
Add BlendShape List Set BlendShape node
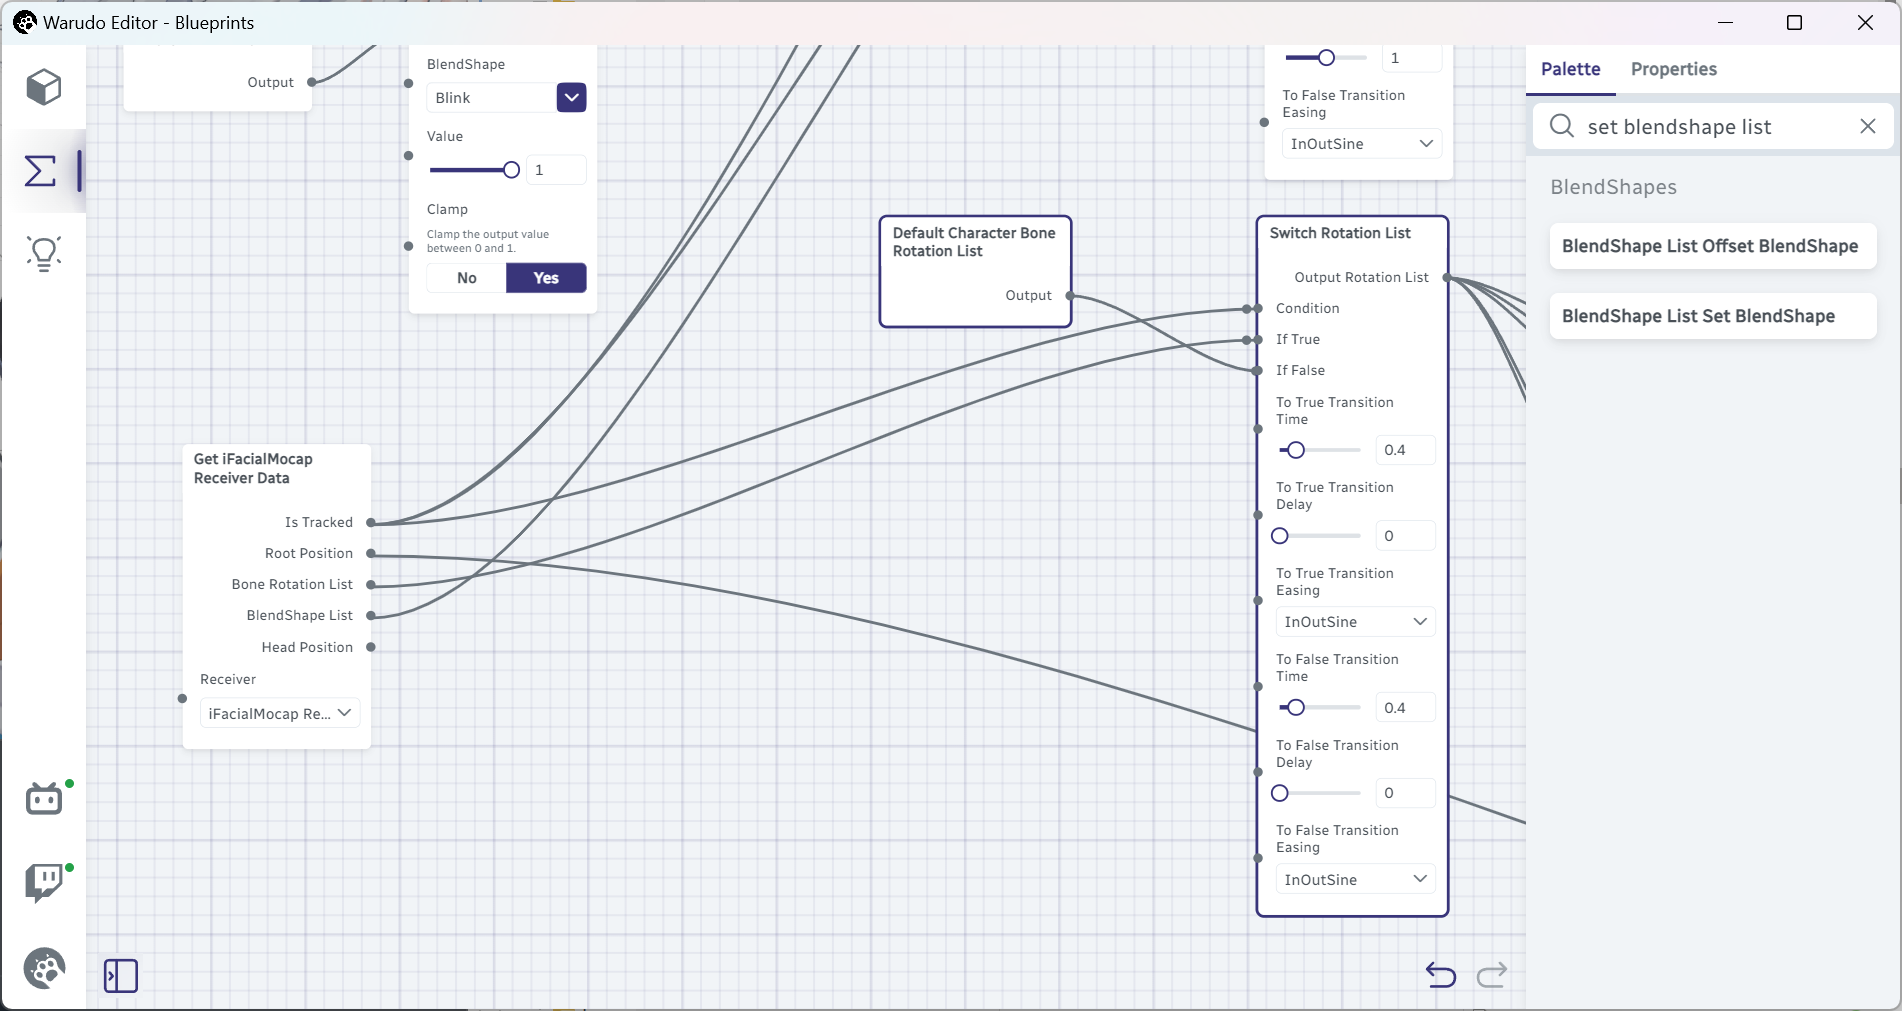click(x=1712, y=316)
